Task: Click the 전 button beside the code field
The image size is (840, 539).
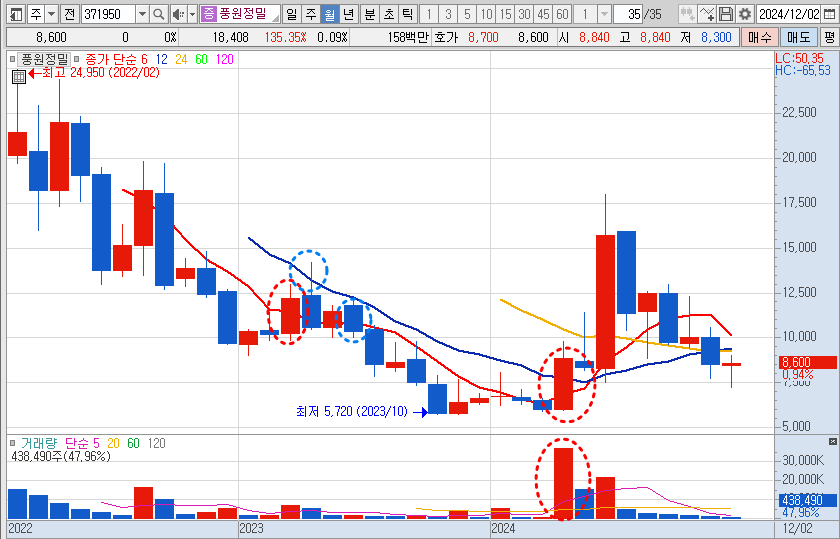Action: click(x=70, y=14)
